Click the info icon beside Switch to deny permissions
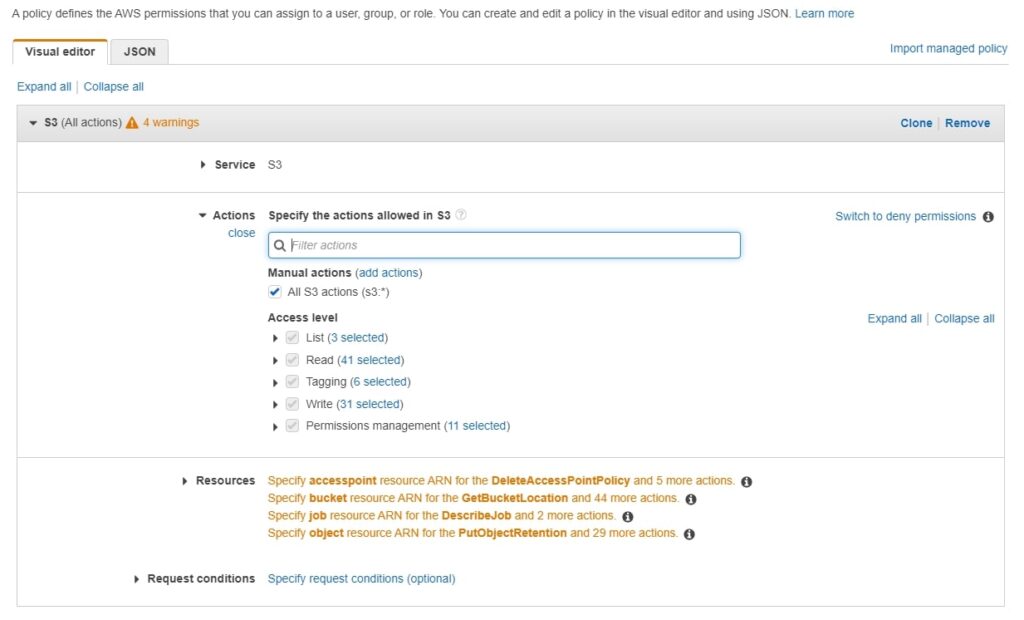Viewport: 1024px width, 620px height. pyautogui.click(x=988, y=216)
